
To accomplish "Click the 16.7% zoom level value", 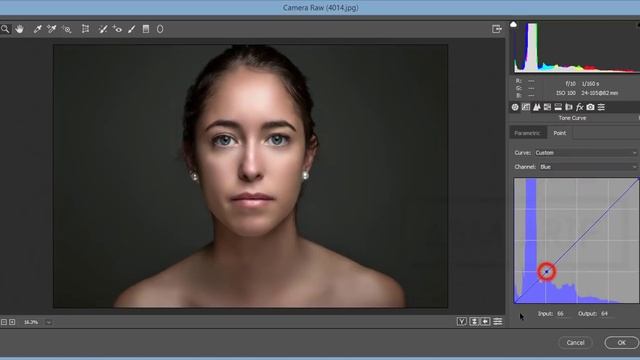I will 31,322.
